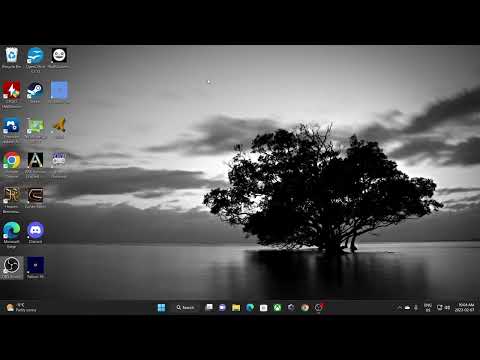This screenshot has width=480, height=360.
Task: Open the OBS Studio desktop shortcut
Action: tap(12, 268)
